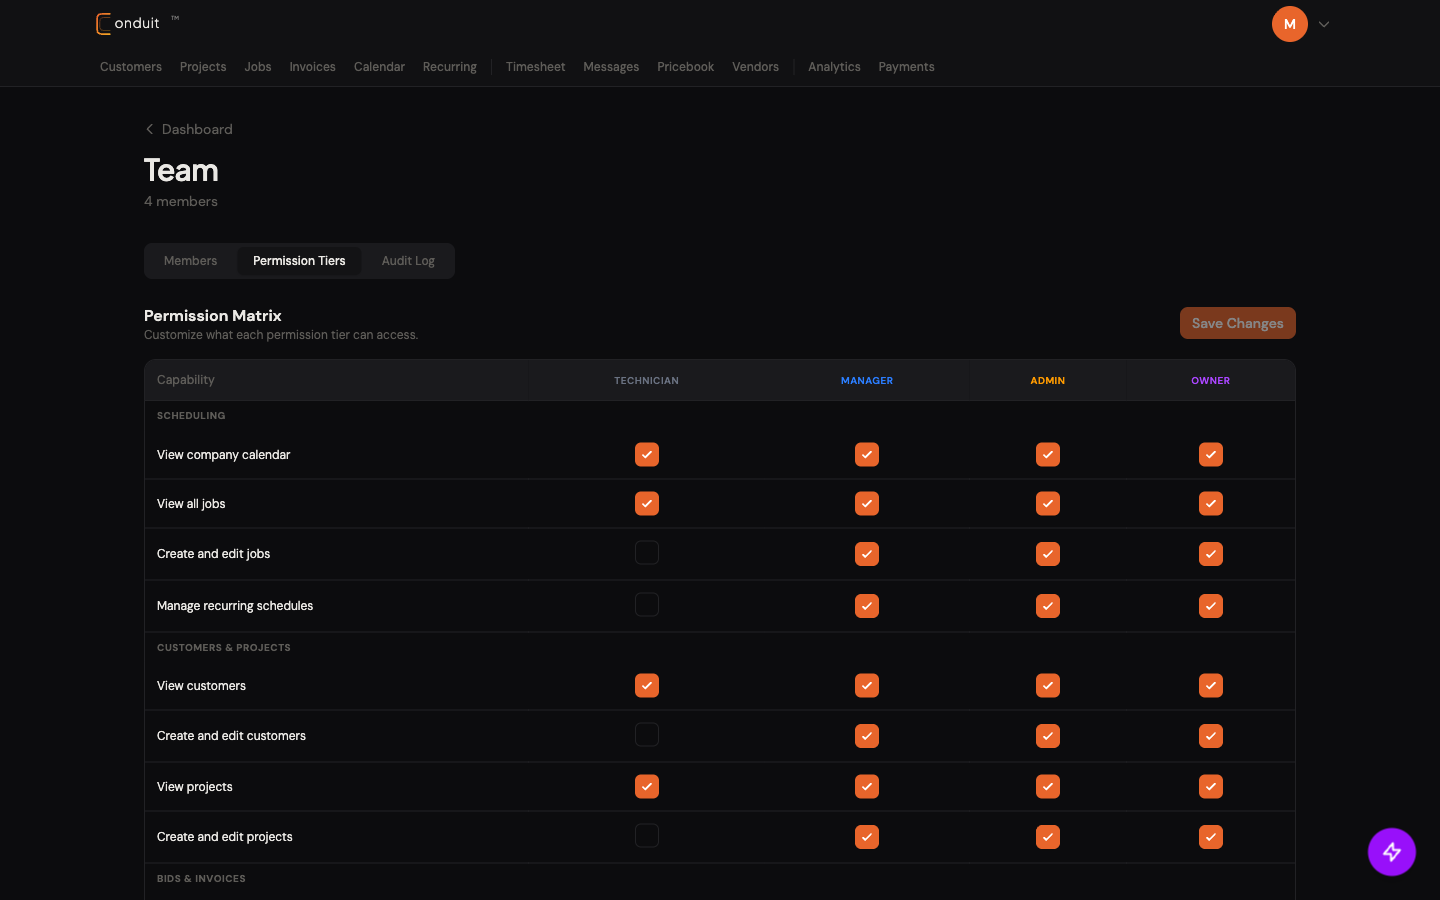Uncheck Admin for Create and edit projects
Screen dimensions: 1440x900
(1048, 837)
